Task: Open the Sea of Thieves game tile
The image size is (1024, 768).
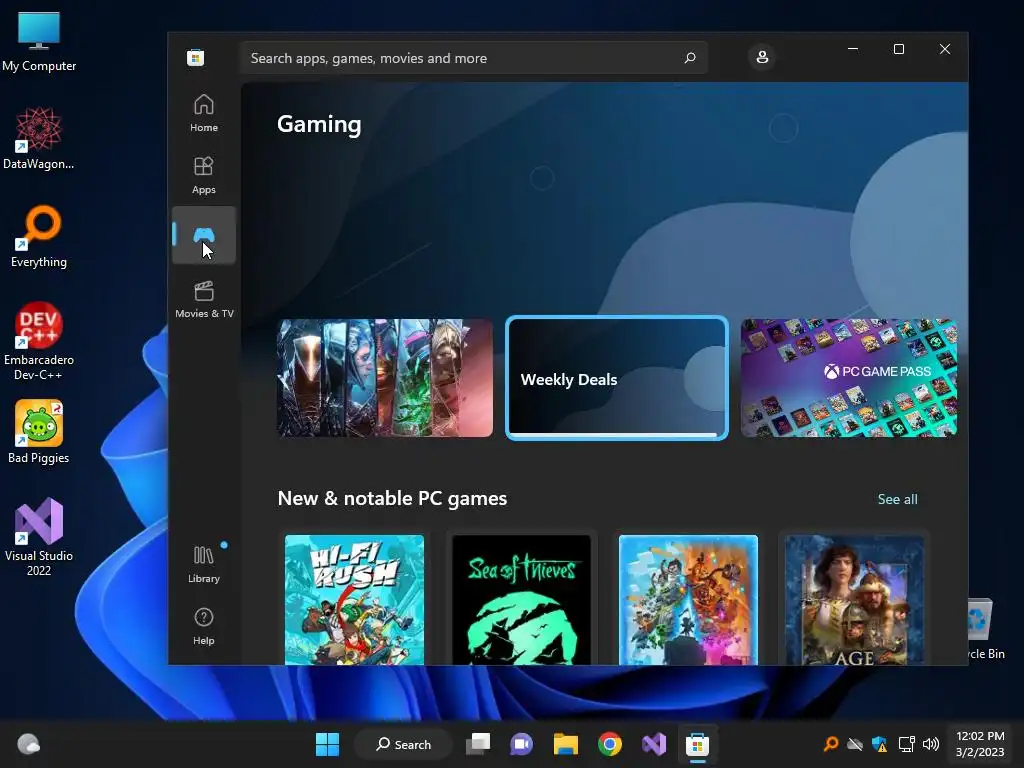Action: [x=522, y=600]
